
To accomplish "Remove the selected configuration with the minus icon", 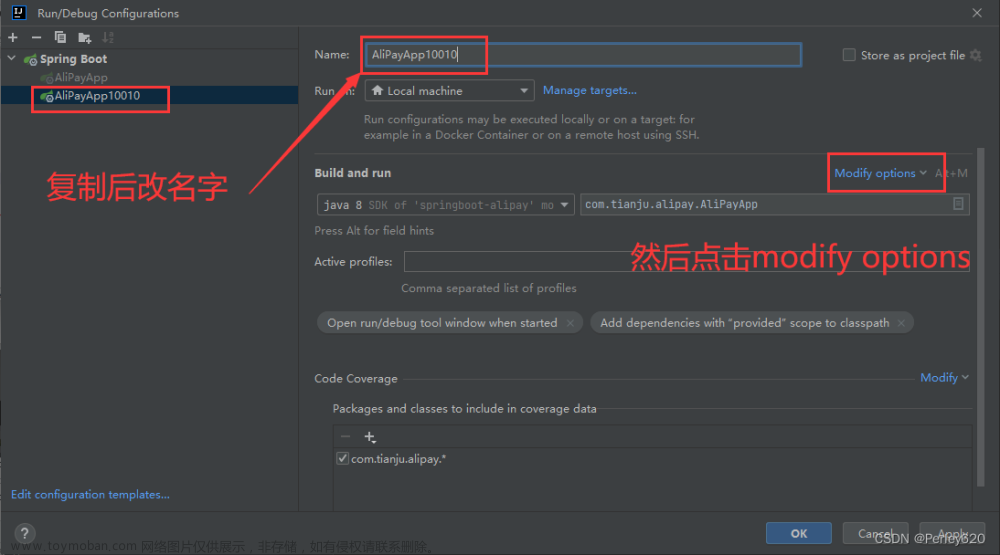I will (36, 38).
